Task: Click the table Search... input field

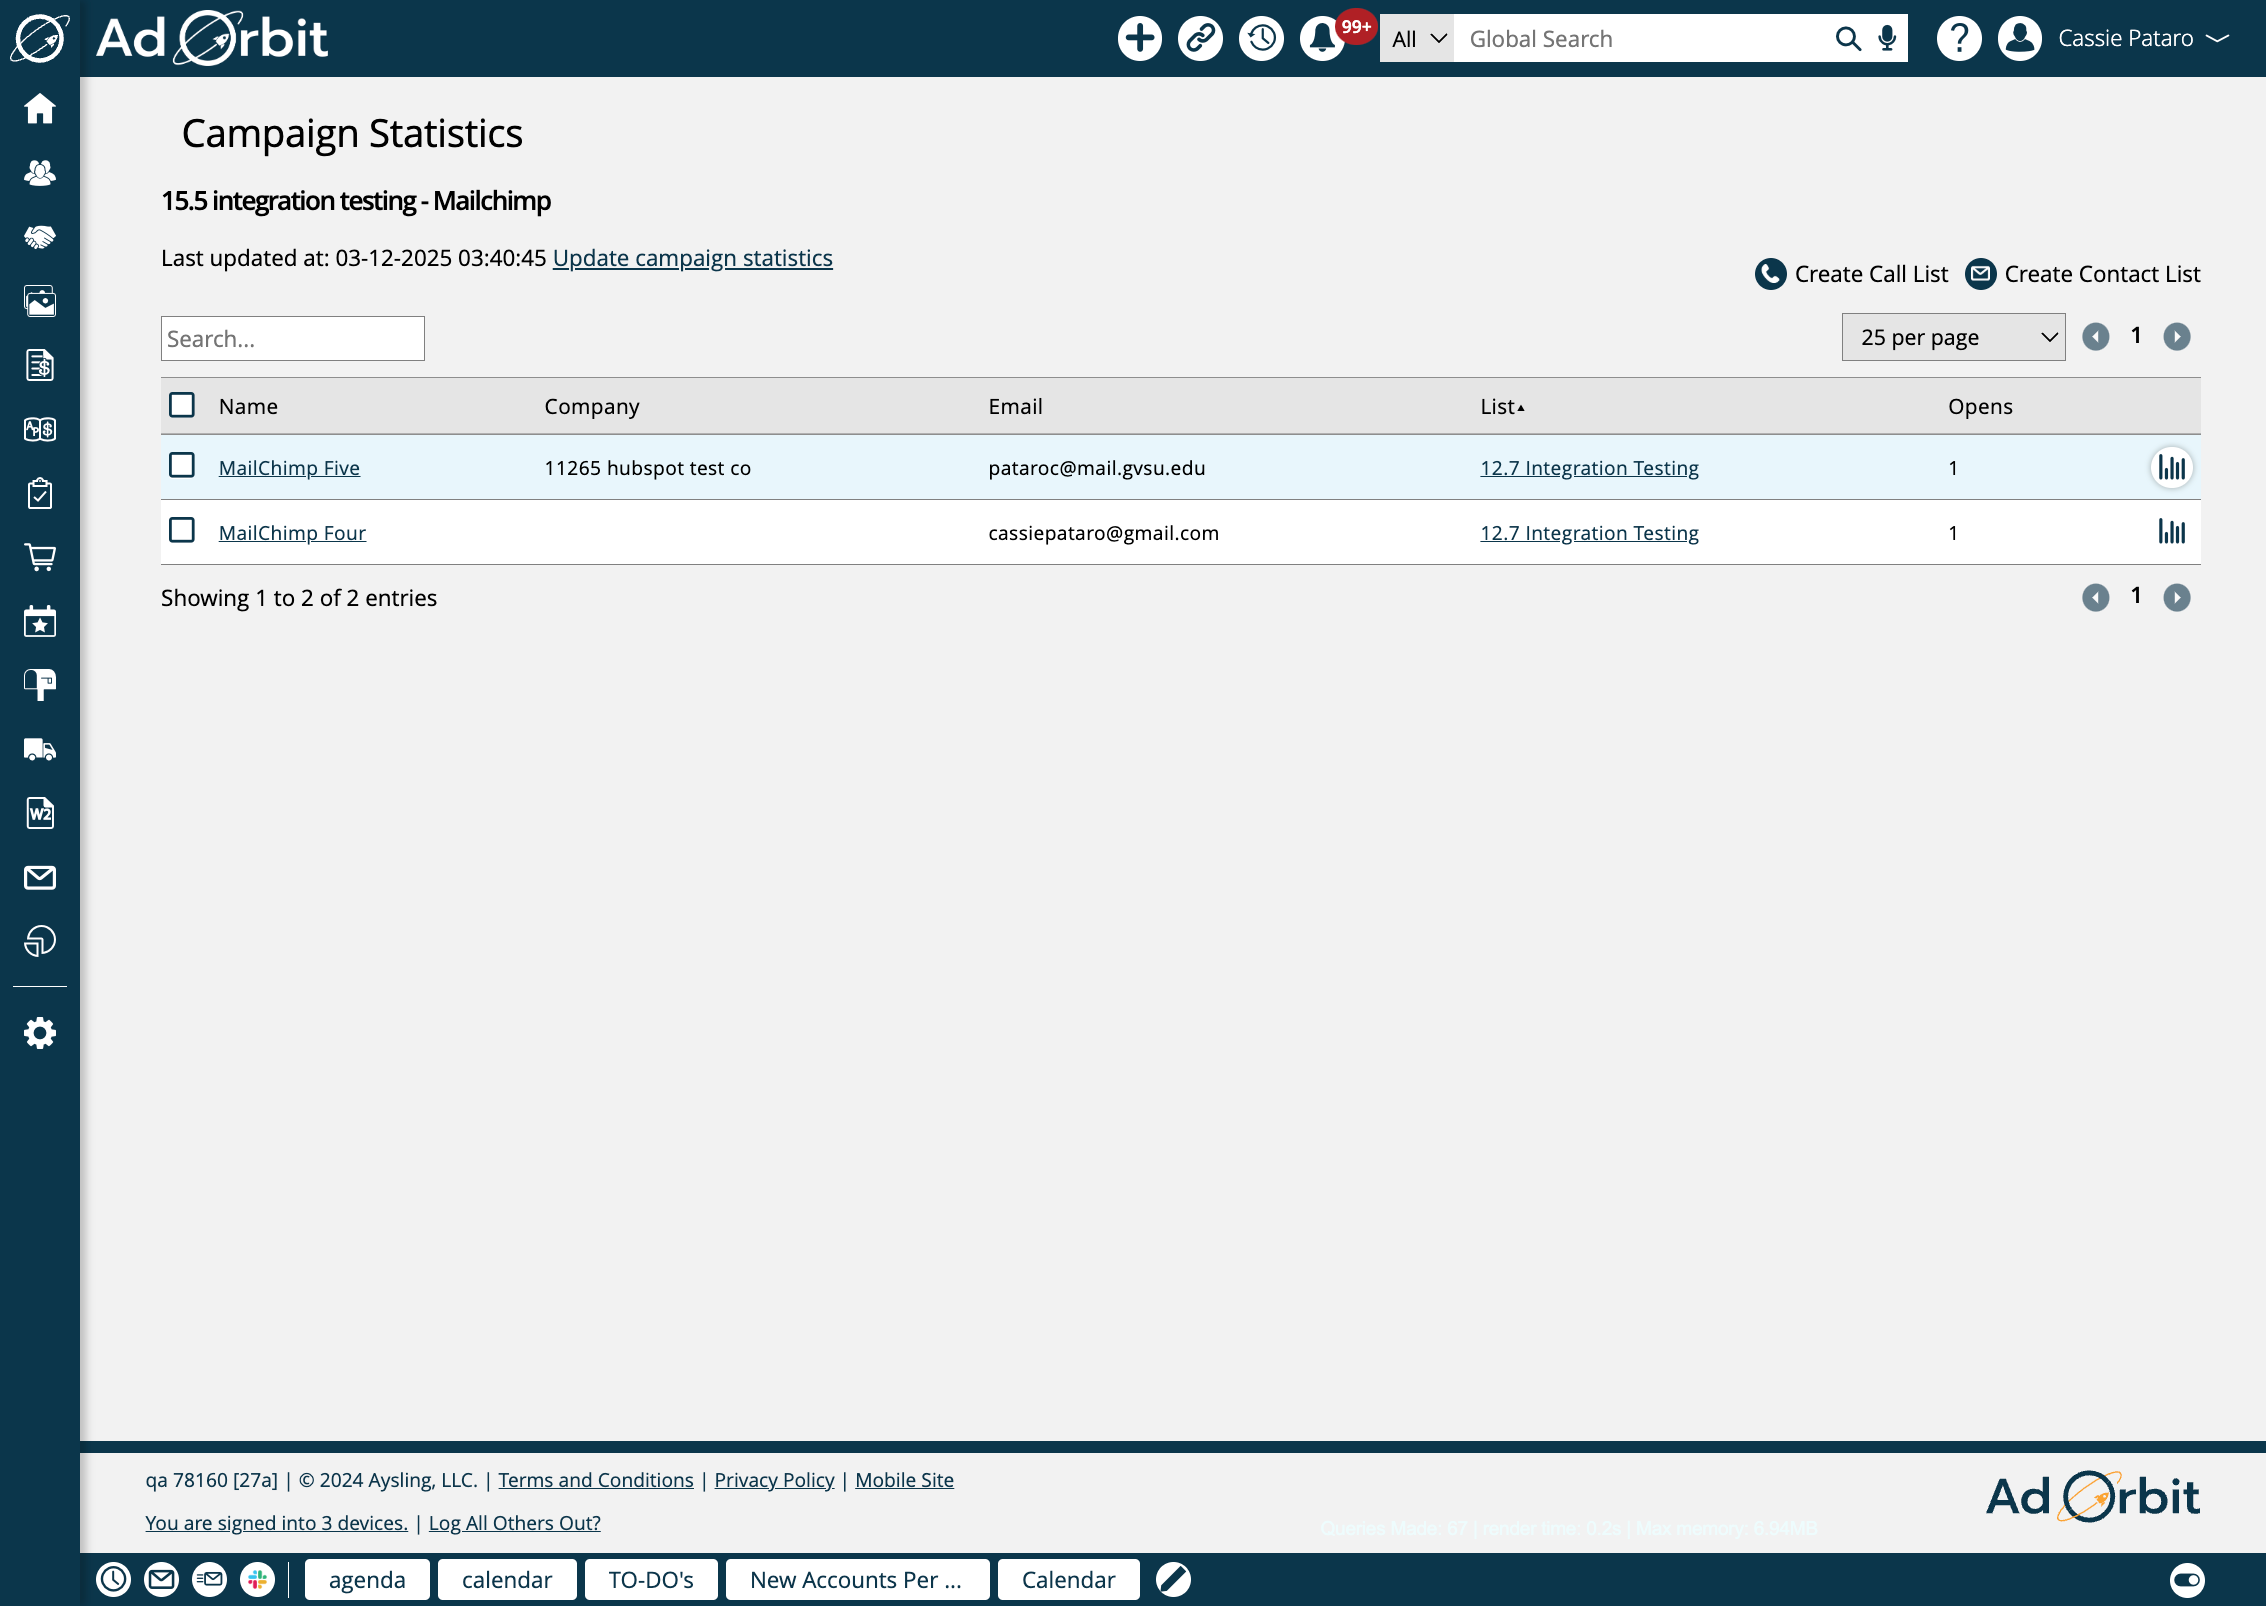Action: pos(293,339)
